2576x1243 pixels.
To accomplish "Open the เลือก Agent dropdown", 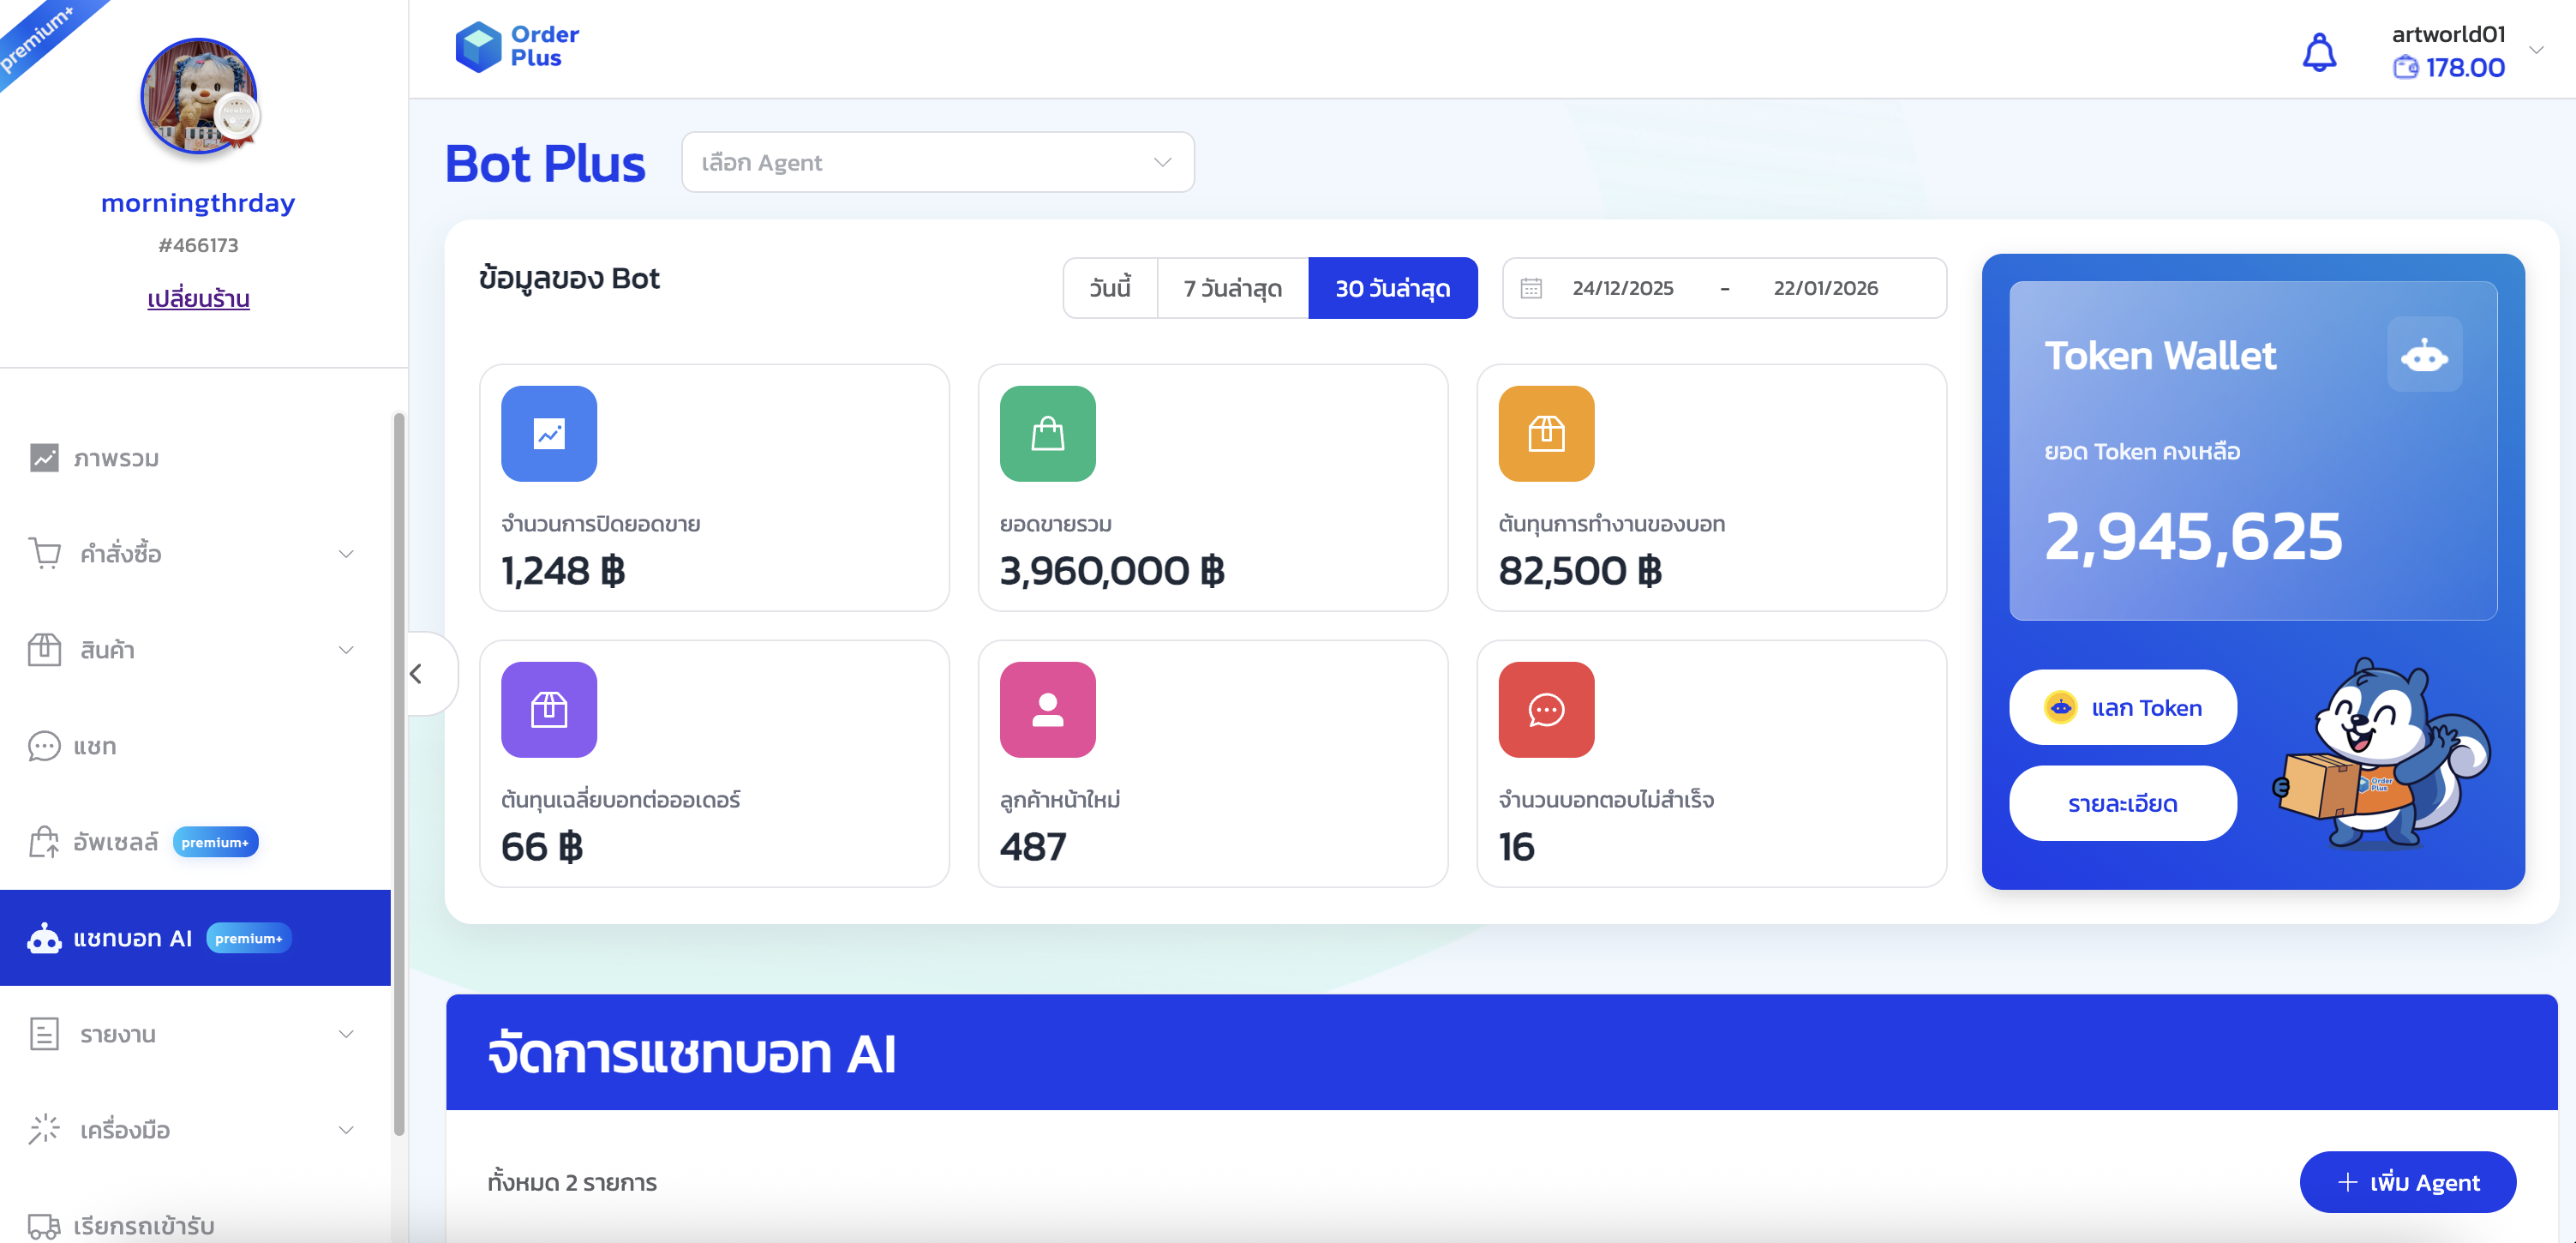I will [x=937, y=162].
